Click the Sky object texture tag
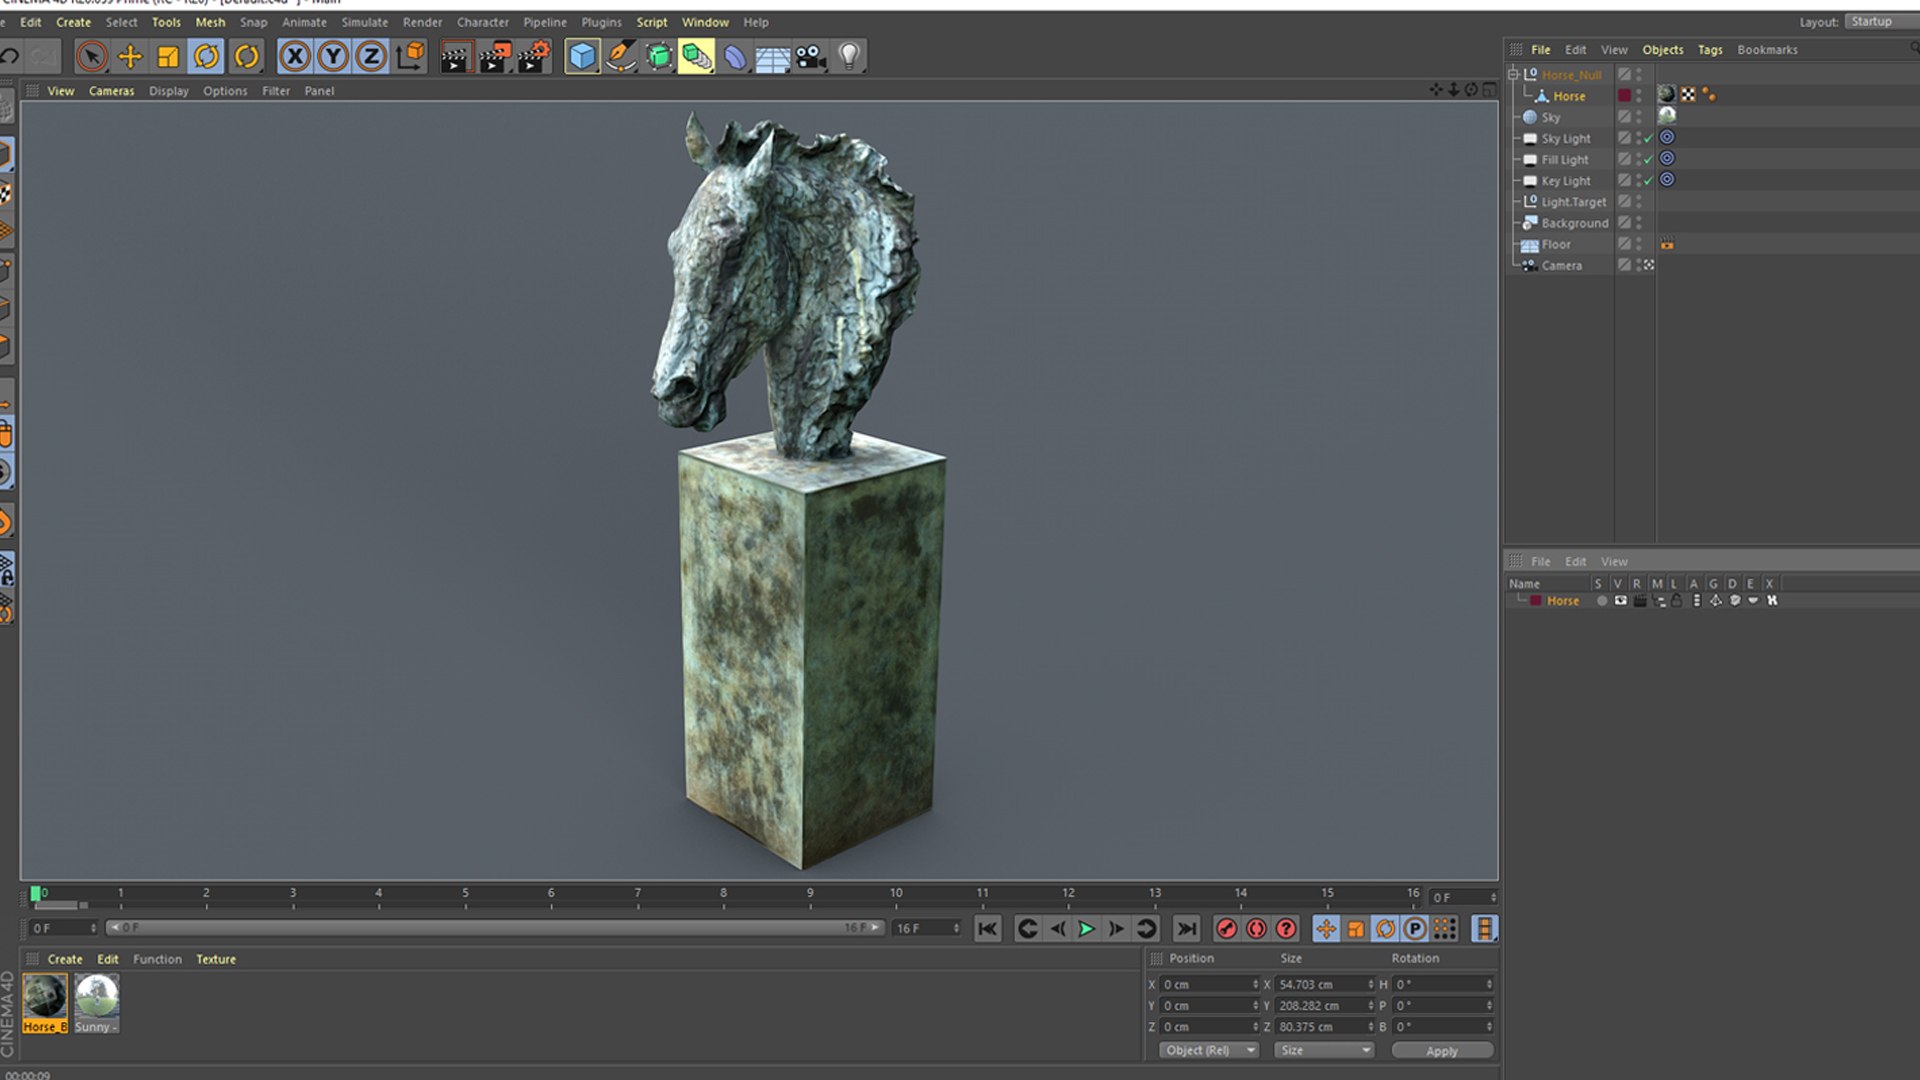Screen dimensions: 1920x1080 tap(1667, 116)
